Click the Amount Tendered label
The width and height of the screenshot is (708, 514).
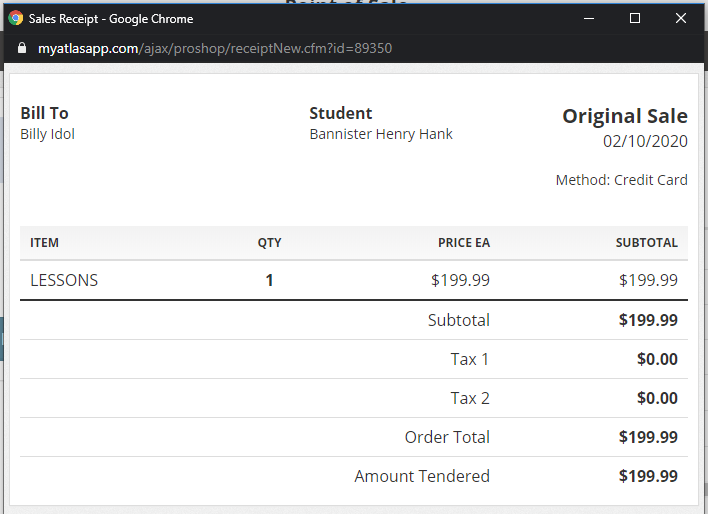pos(422,476)
